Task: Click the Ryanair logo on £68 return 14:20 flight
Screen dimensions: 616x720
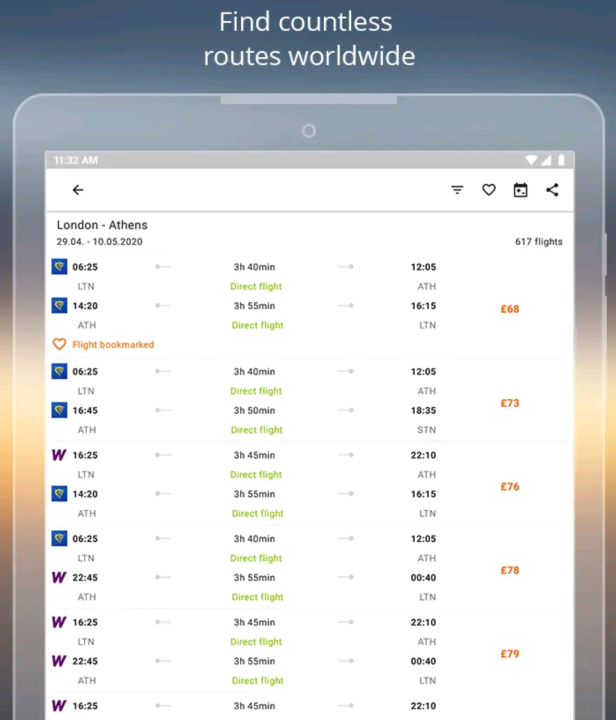Action: (59, 305)
